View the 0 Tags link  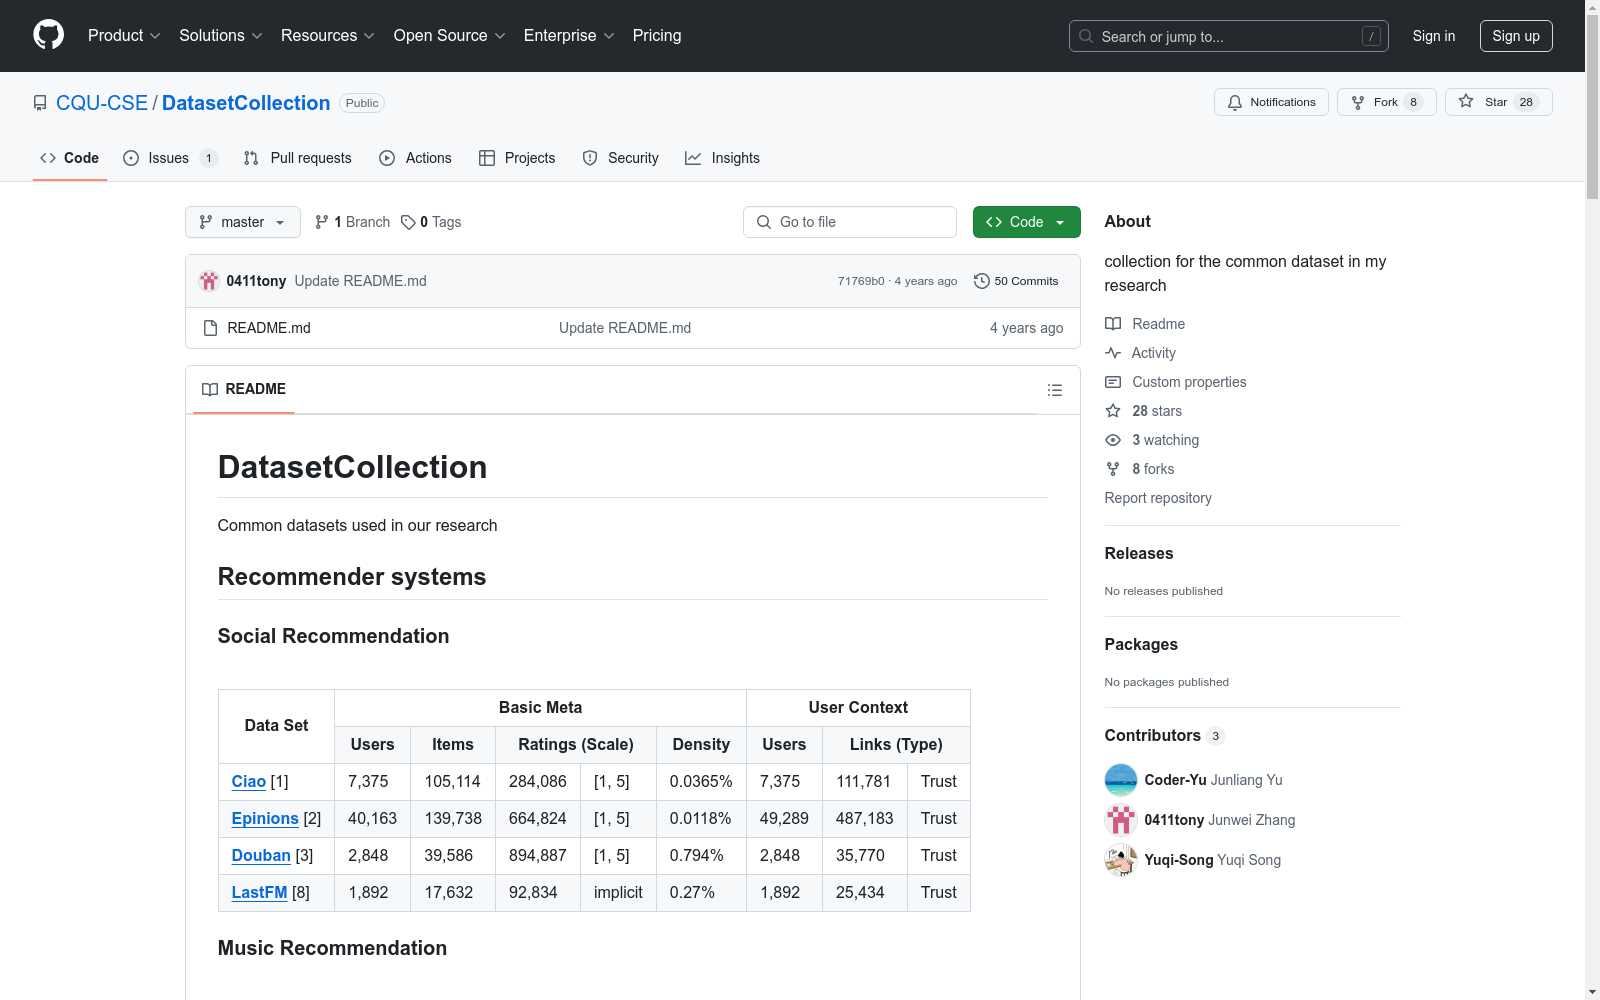point(431,222)
